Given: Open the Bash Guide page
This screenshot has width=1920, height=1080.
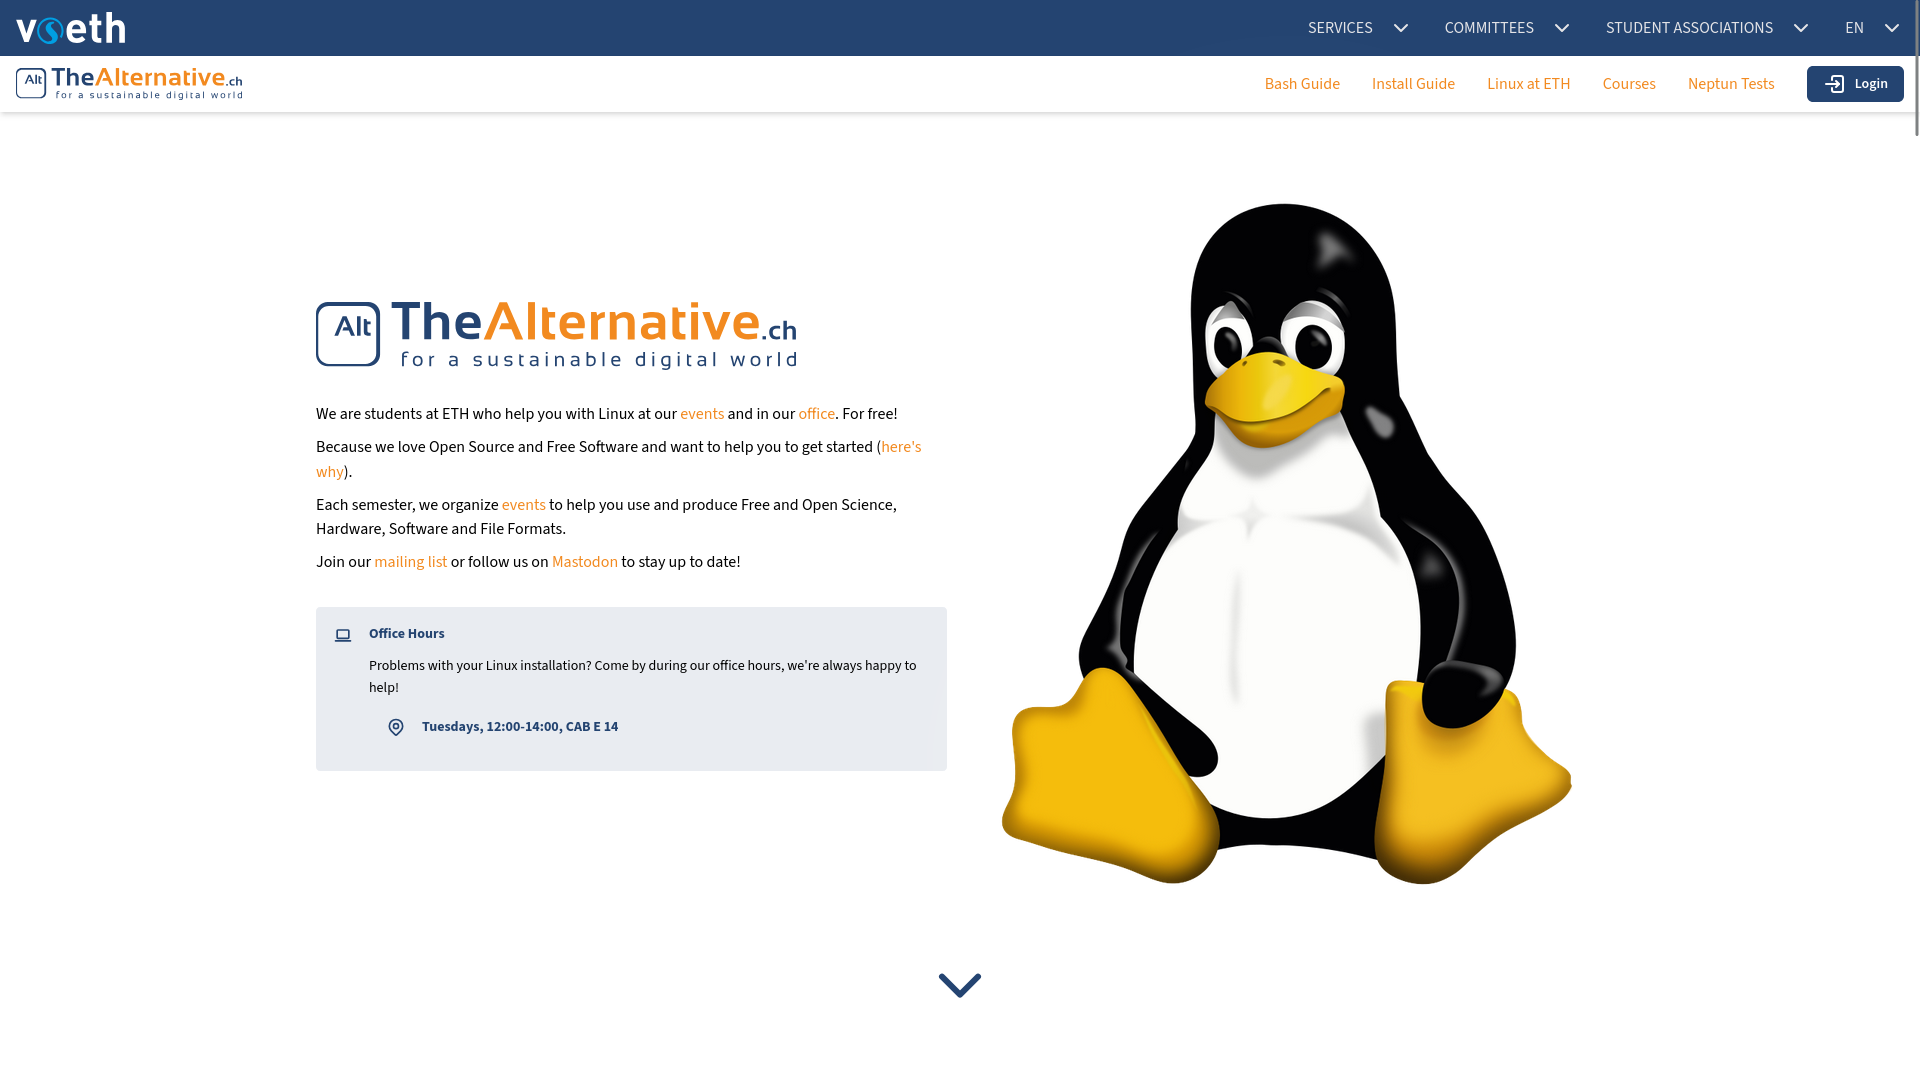Looking at the screenshot, I should [x=1301, y=84].
